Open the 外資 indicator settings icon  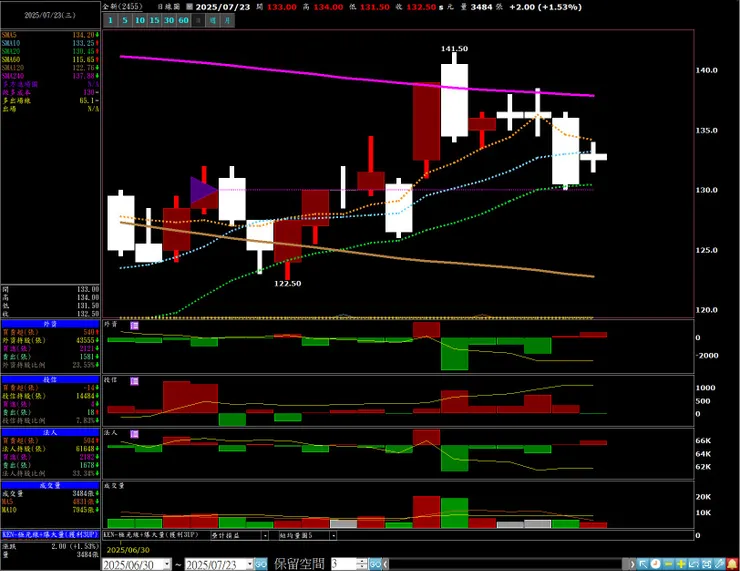click(x=135, y=325)
